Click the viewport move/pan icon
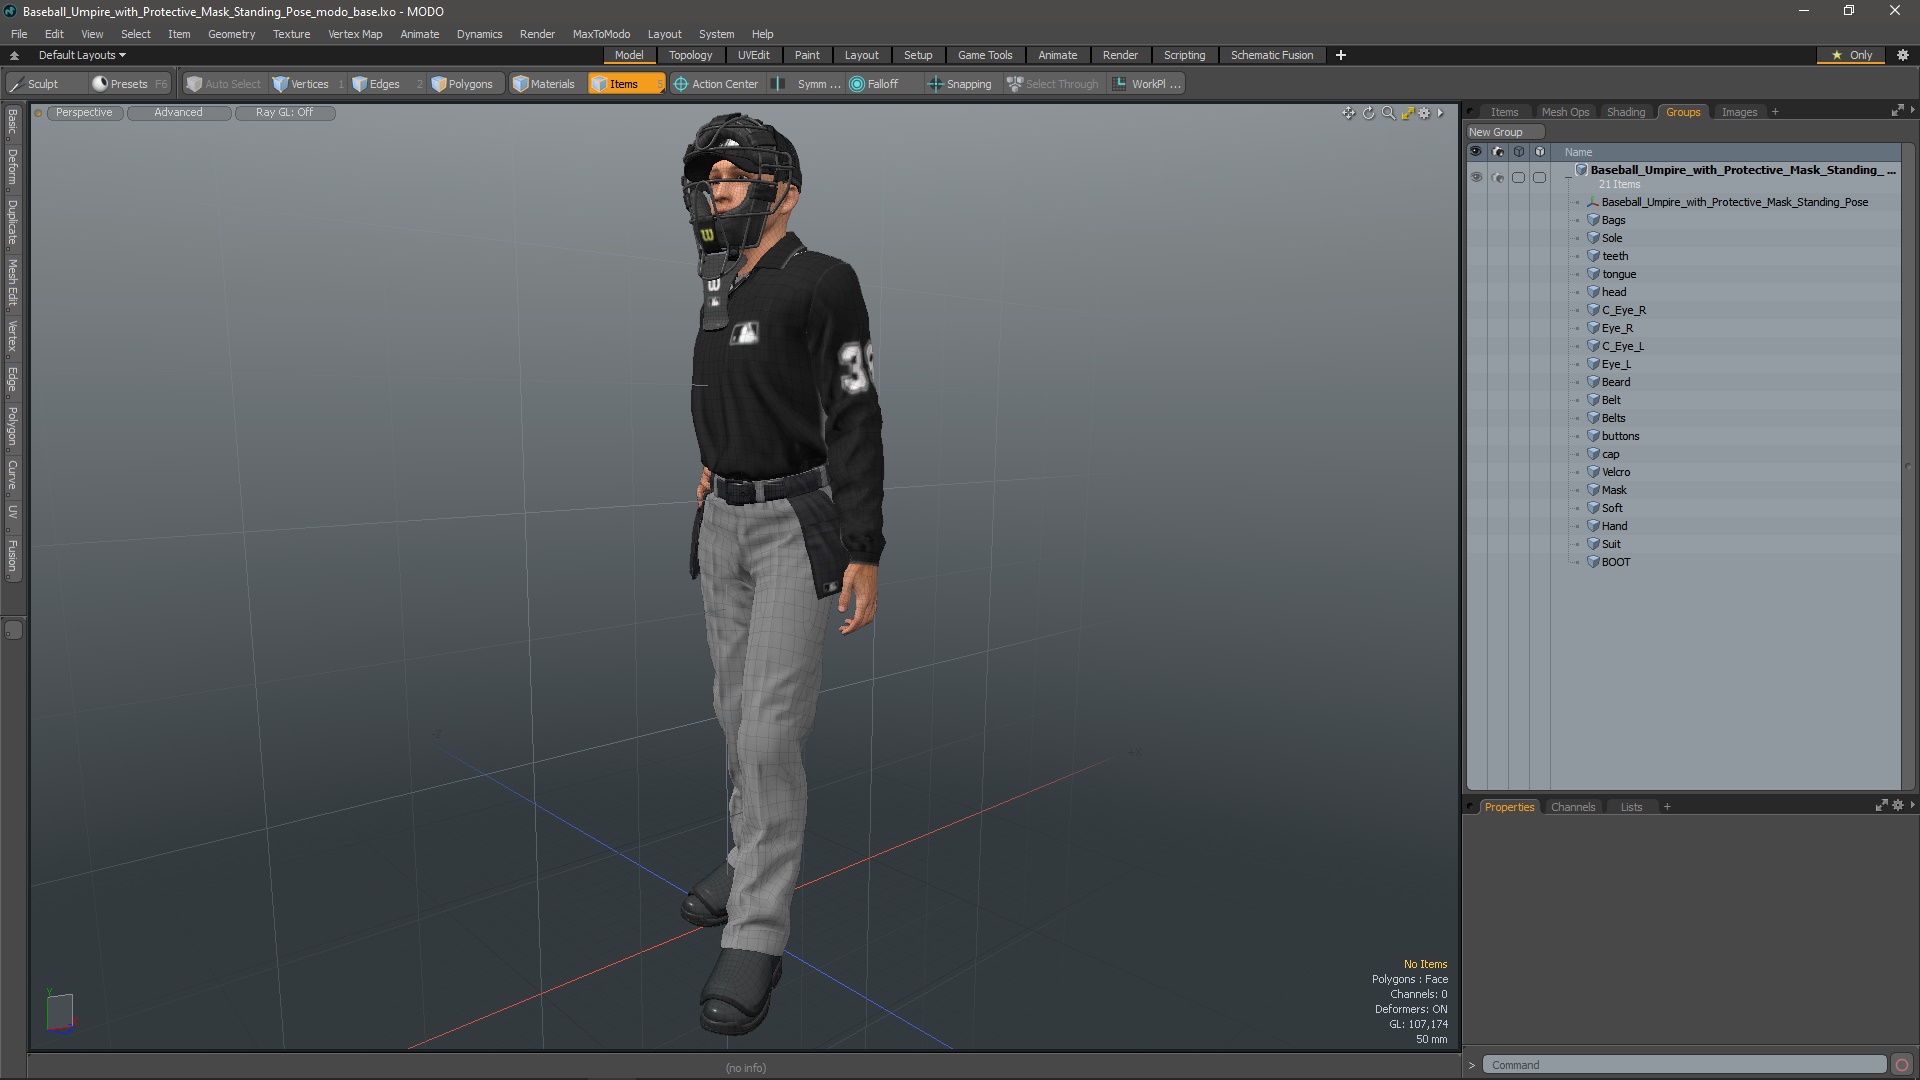Screen dimensions: 1920x1080 [1348, 113]
